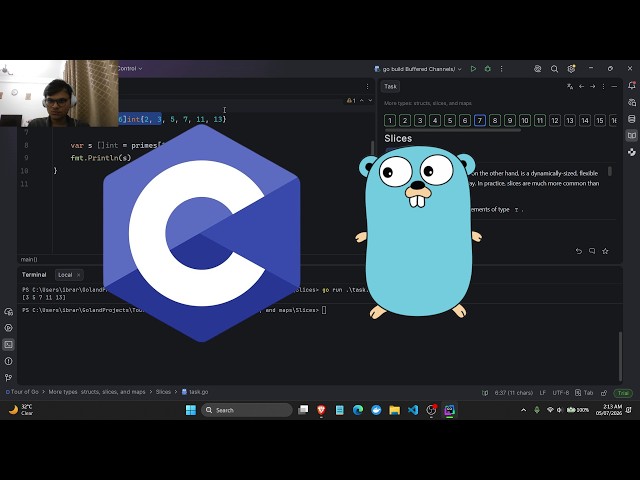Jump to next highlighted problem down arrow
The image size is (640, 480).
(x=370, y=100)
